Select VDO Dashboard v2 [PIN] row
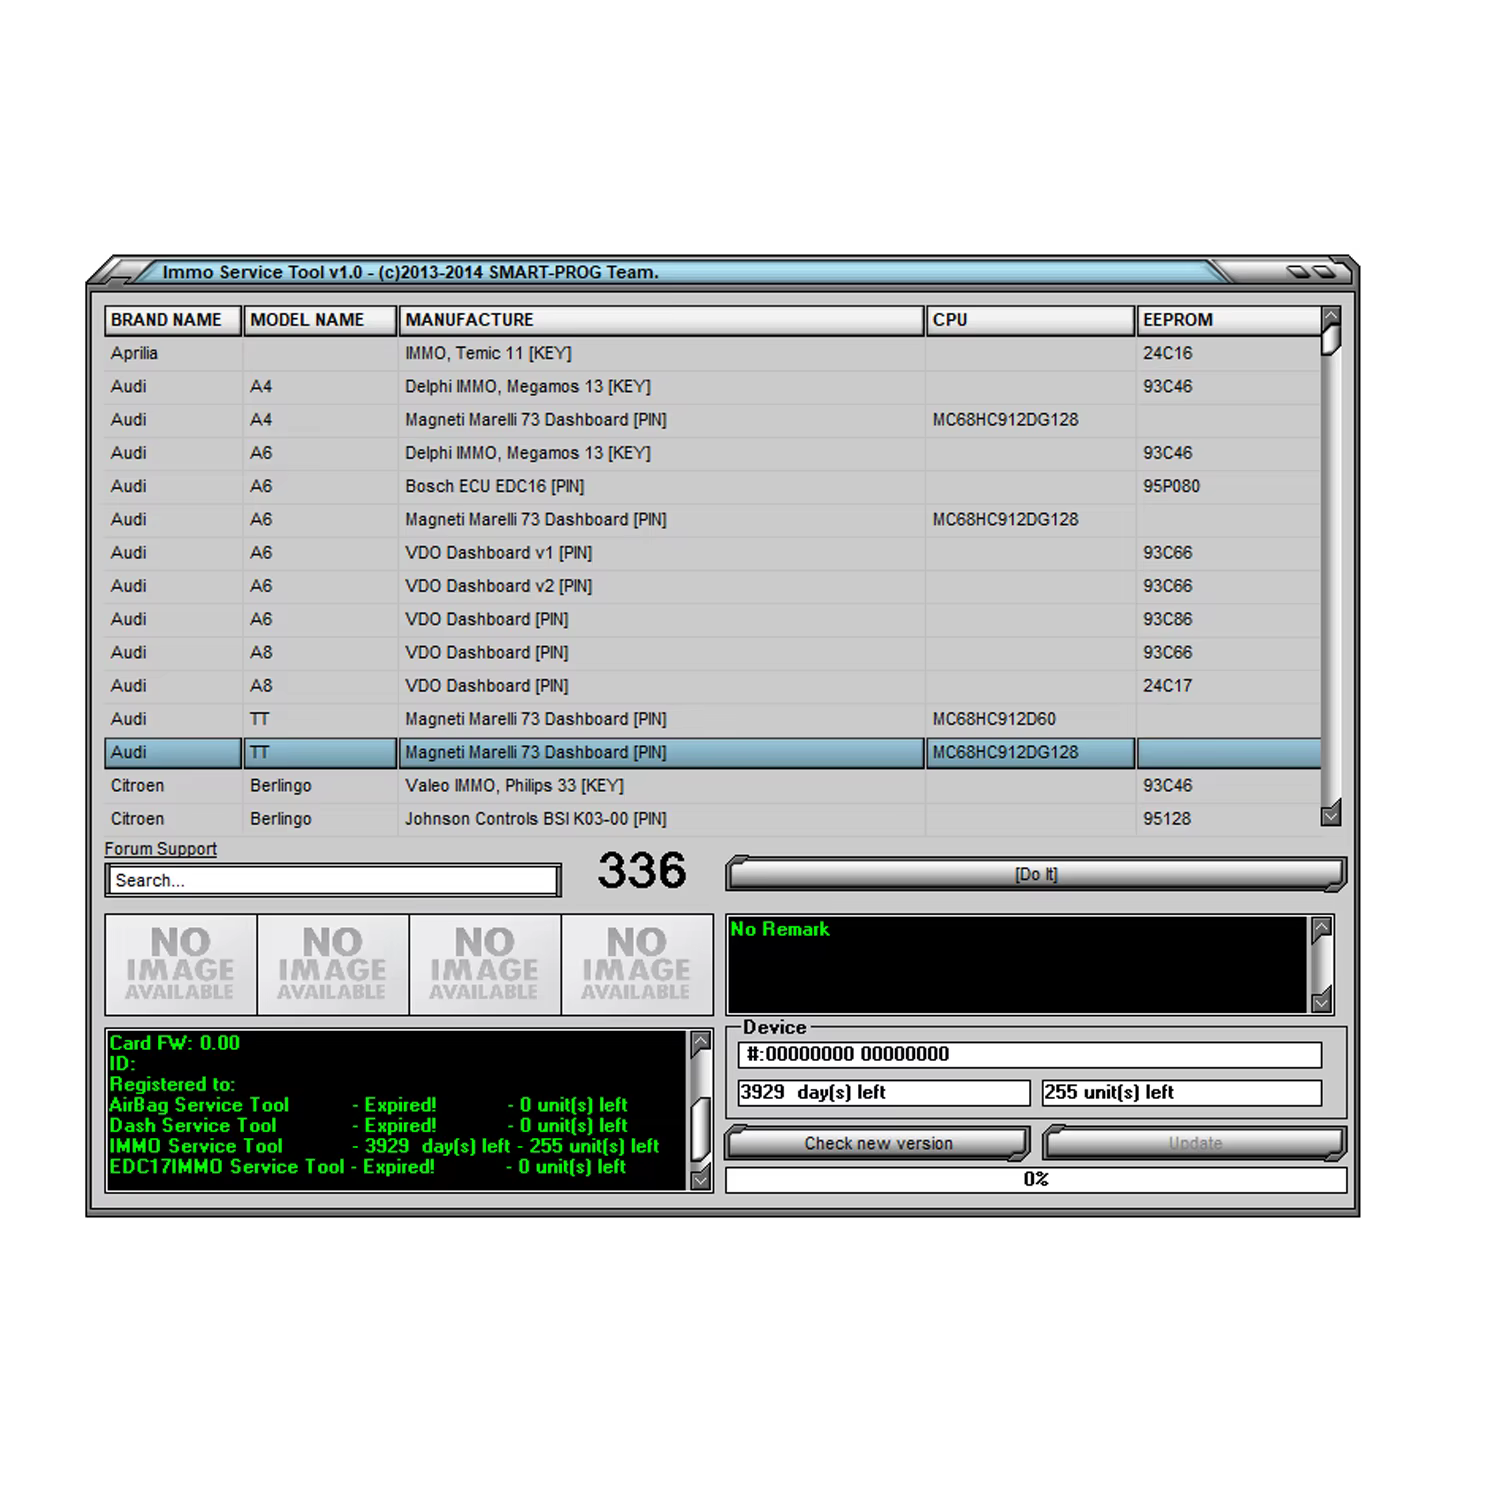Viewport: 1500px width, 1500px height. pos(712,586)
